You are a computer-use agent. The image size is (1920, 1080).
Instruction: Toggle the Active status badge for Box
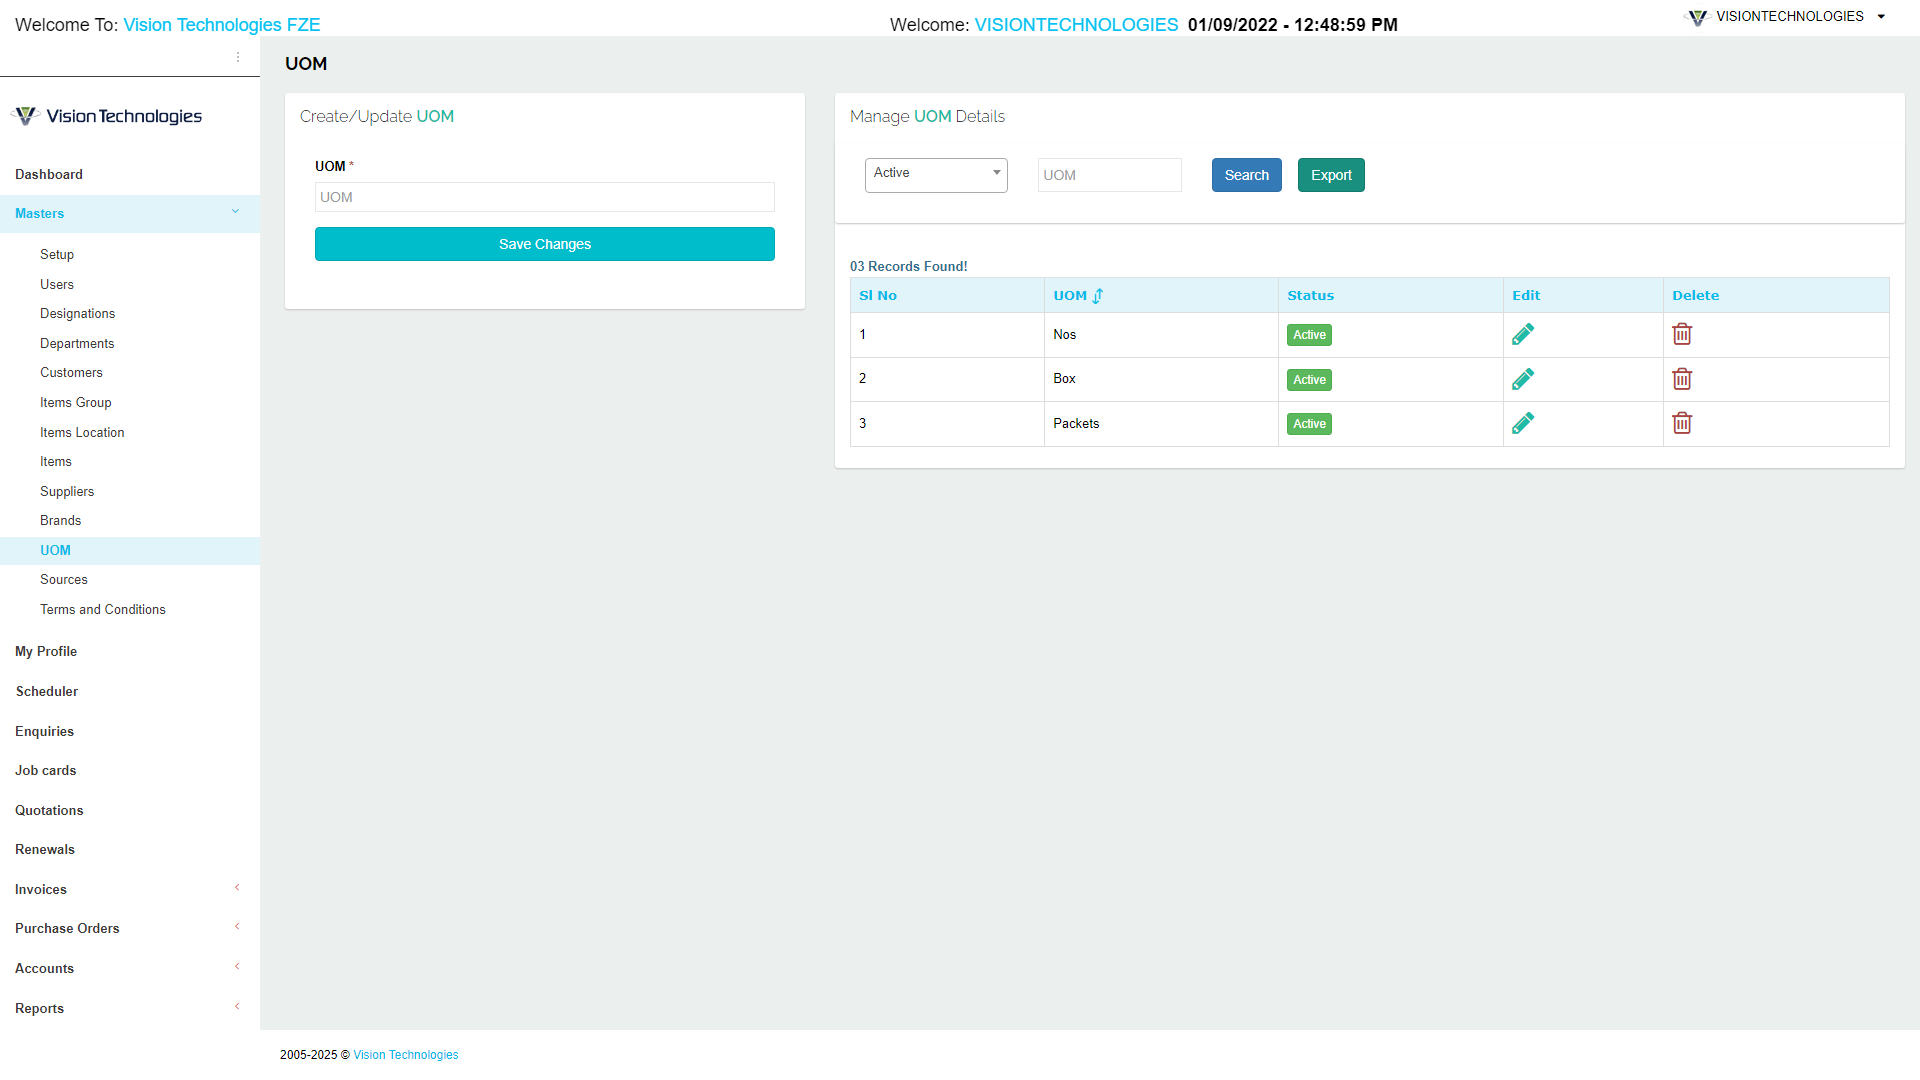coord(1309,379)
